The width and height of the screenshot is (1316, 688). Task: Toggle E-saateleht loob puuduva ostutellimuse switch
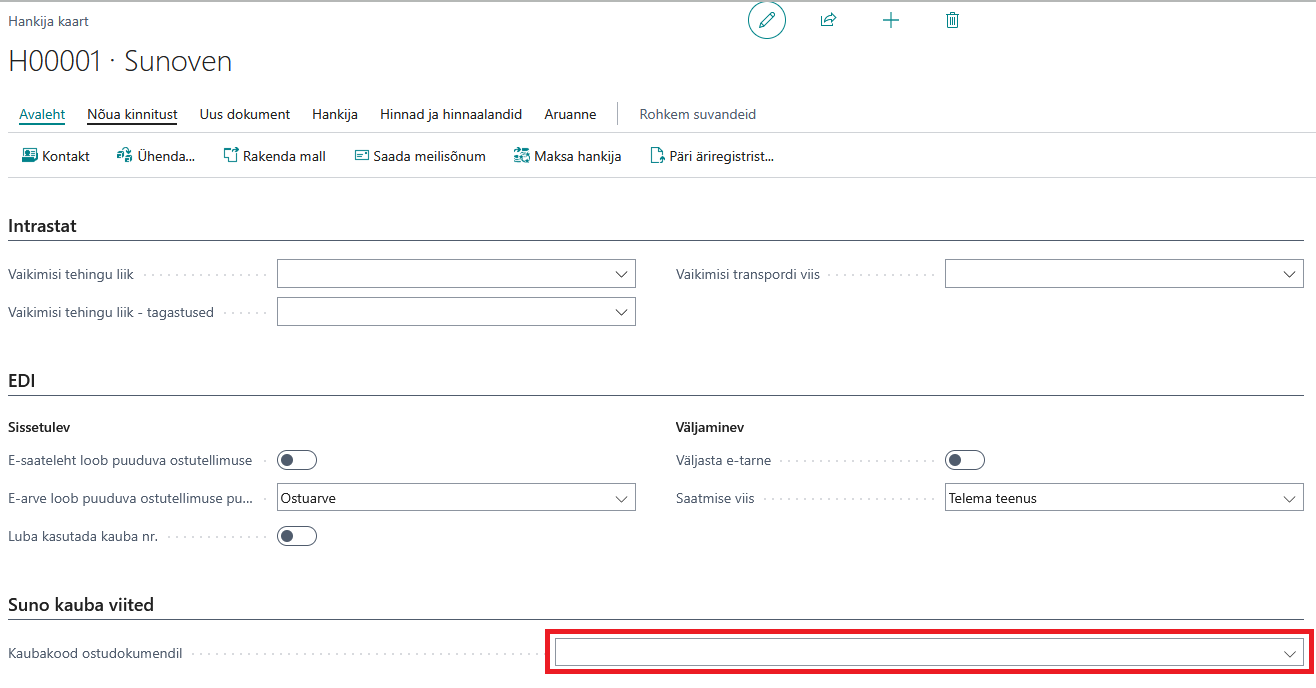click(297, 460)
